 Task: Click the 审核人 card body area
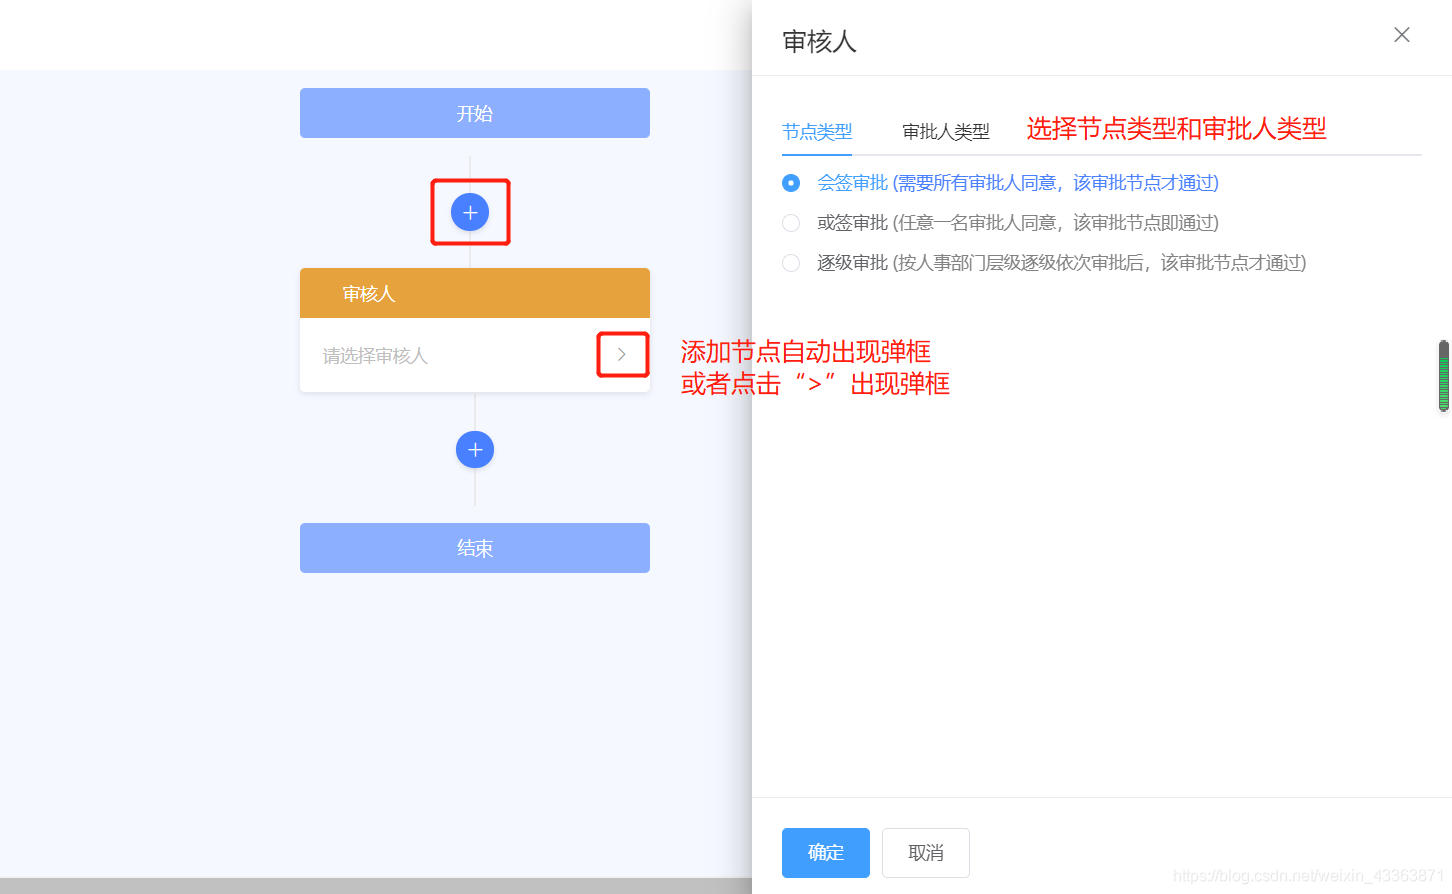[450, 355]
